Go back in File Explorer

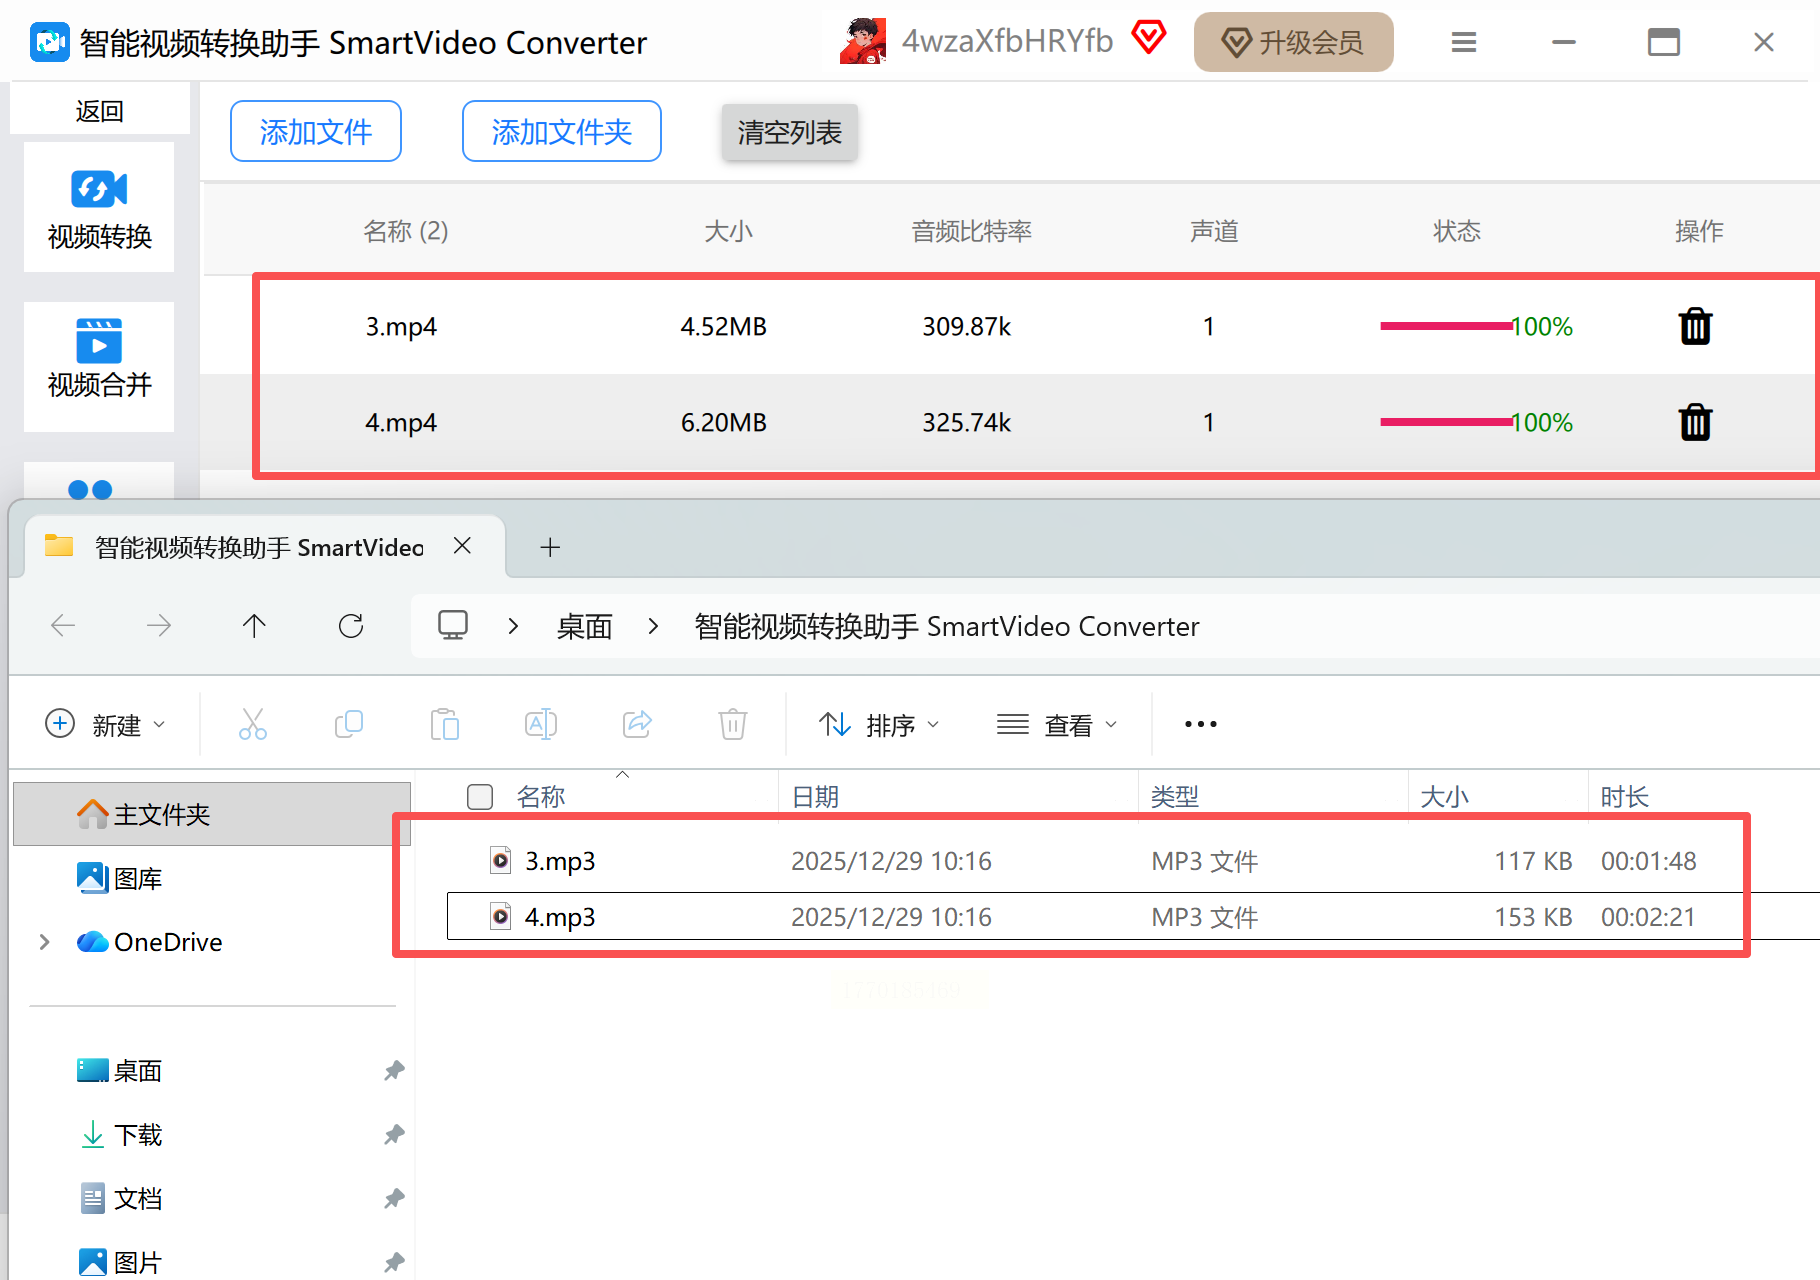(63, 626)
